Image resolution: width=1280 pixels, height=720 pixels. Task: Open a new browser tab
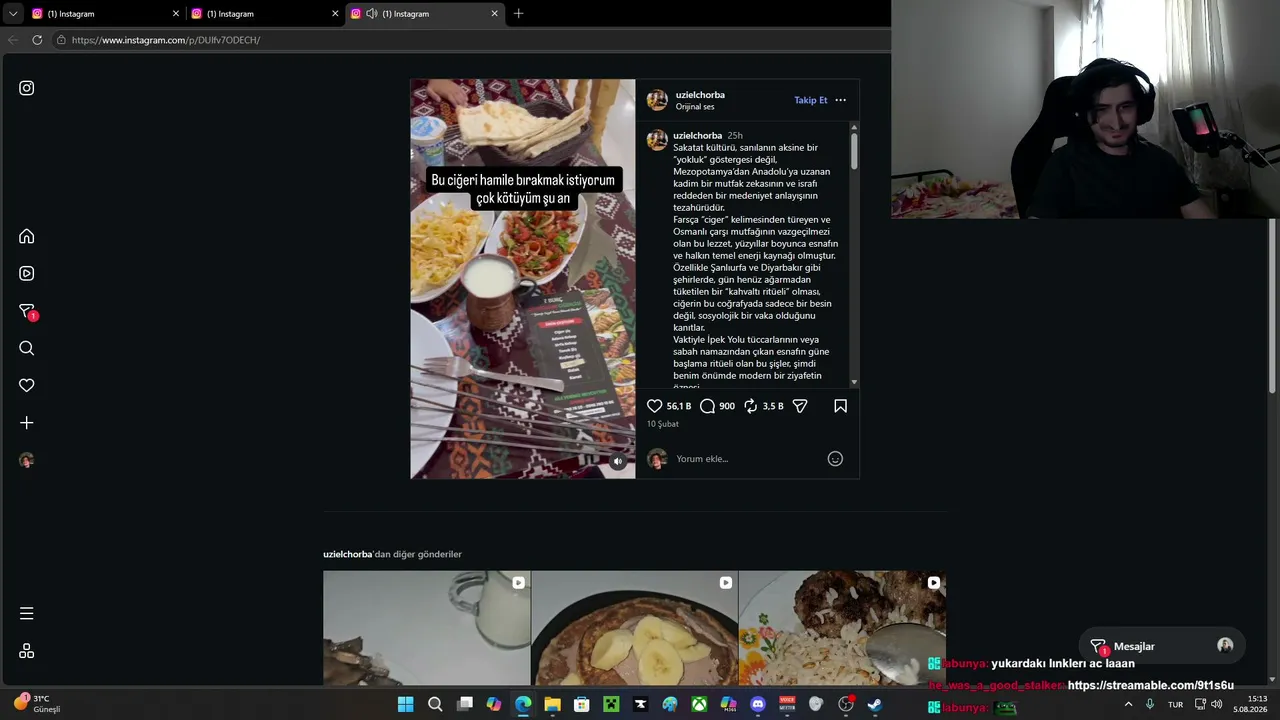[x=518, y=14]
